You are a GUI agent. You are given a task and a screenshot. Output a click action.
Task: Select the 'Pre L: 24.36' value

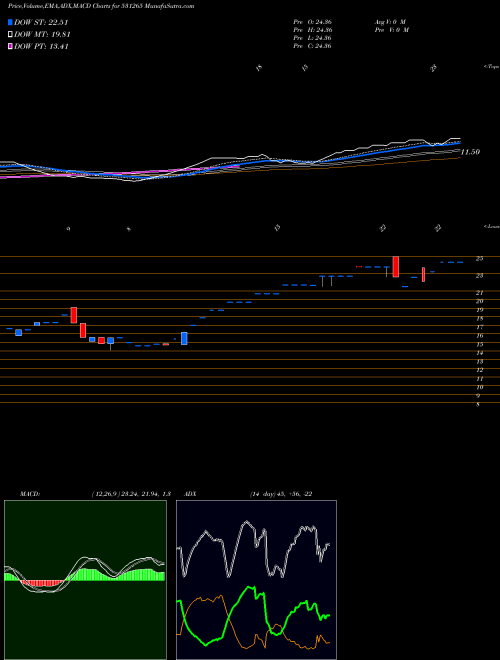[312, 38]
